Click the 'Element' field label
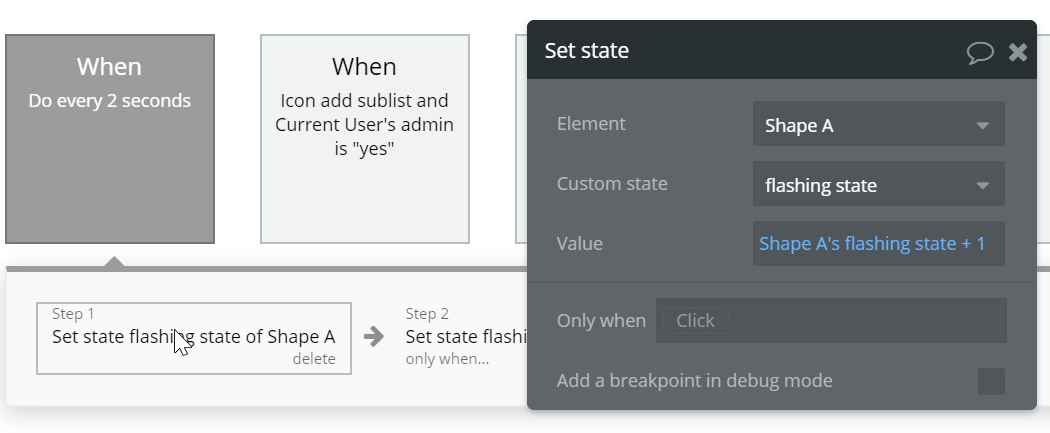This screenshot has width=1050, height=433. click(x=591, y=124)
